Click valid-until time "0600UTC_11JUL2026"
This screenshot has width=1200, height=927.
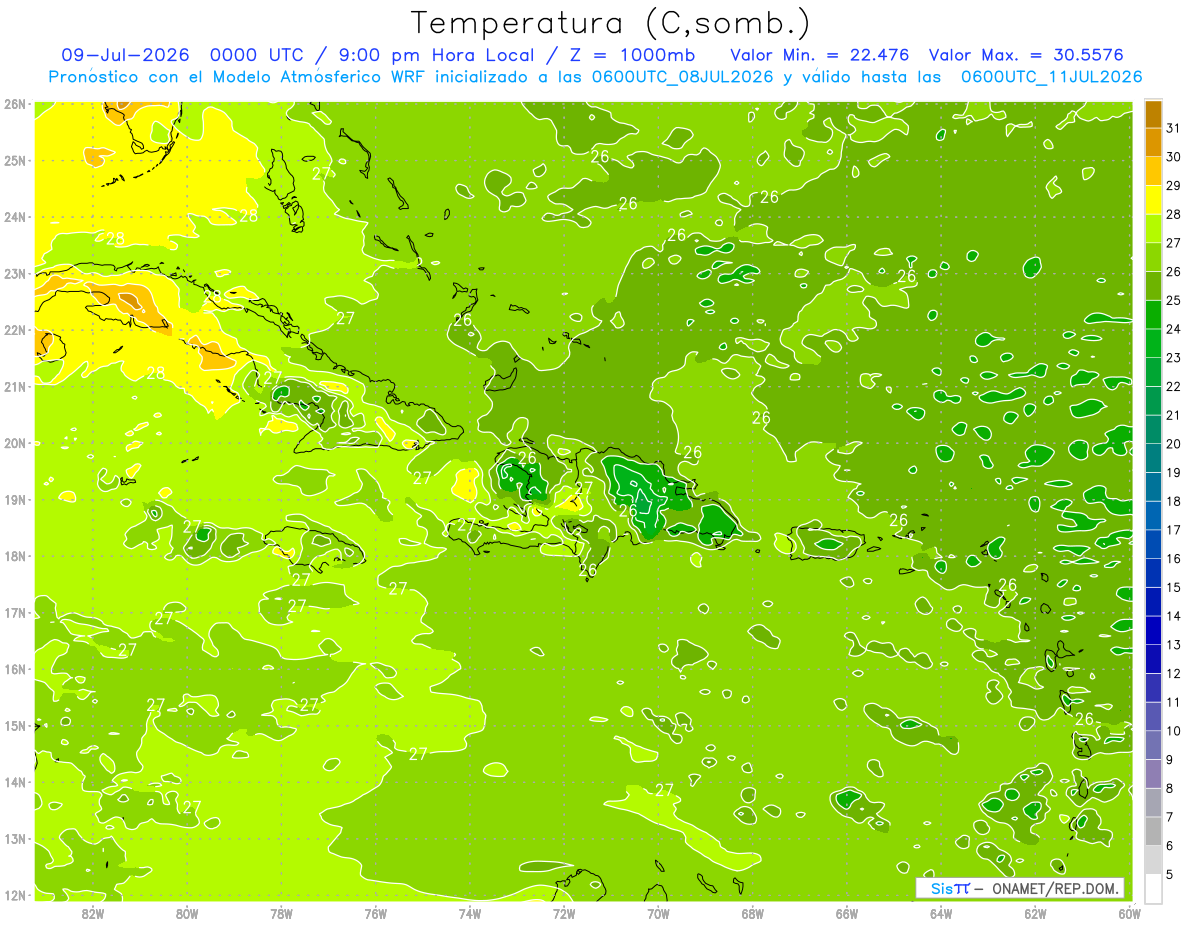[1052, 77]
